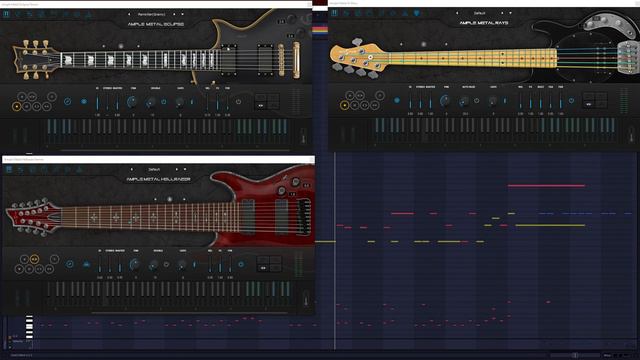This screenshot has height=360, width=640.
Task: Select the bridge pickup on the Eclipse guitar
Action: pyautogui.click(x=265, y=60)
